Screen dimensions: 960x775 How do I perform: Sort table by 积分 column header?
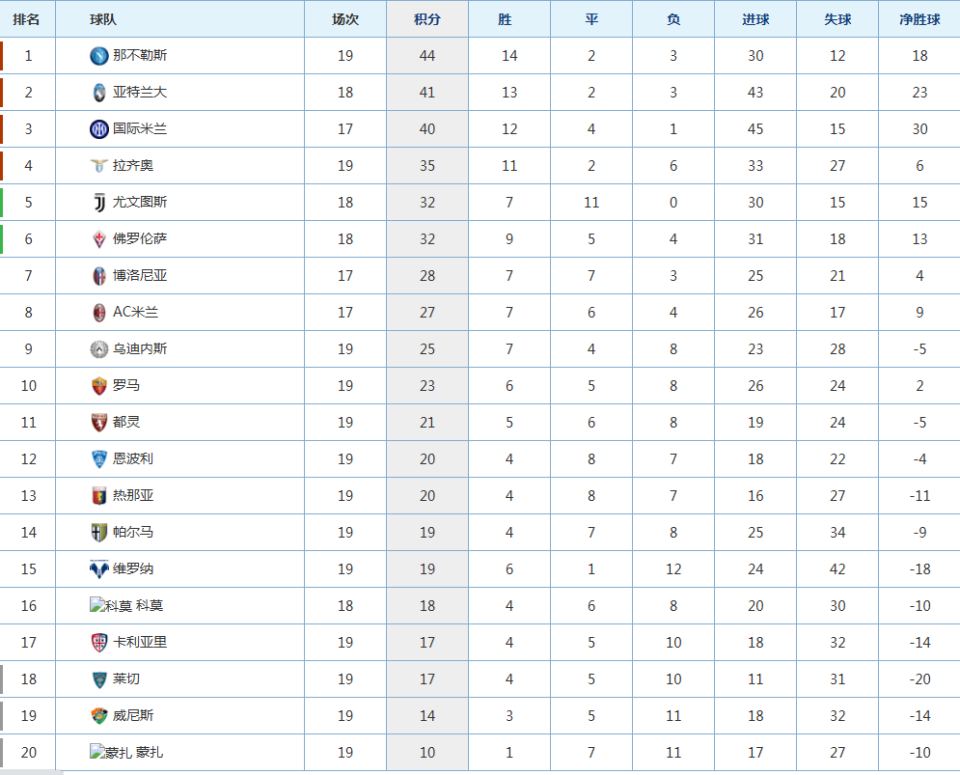pos(427,19)
